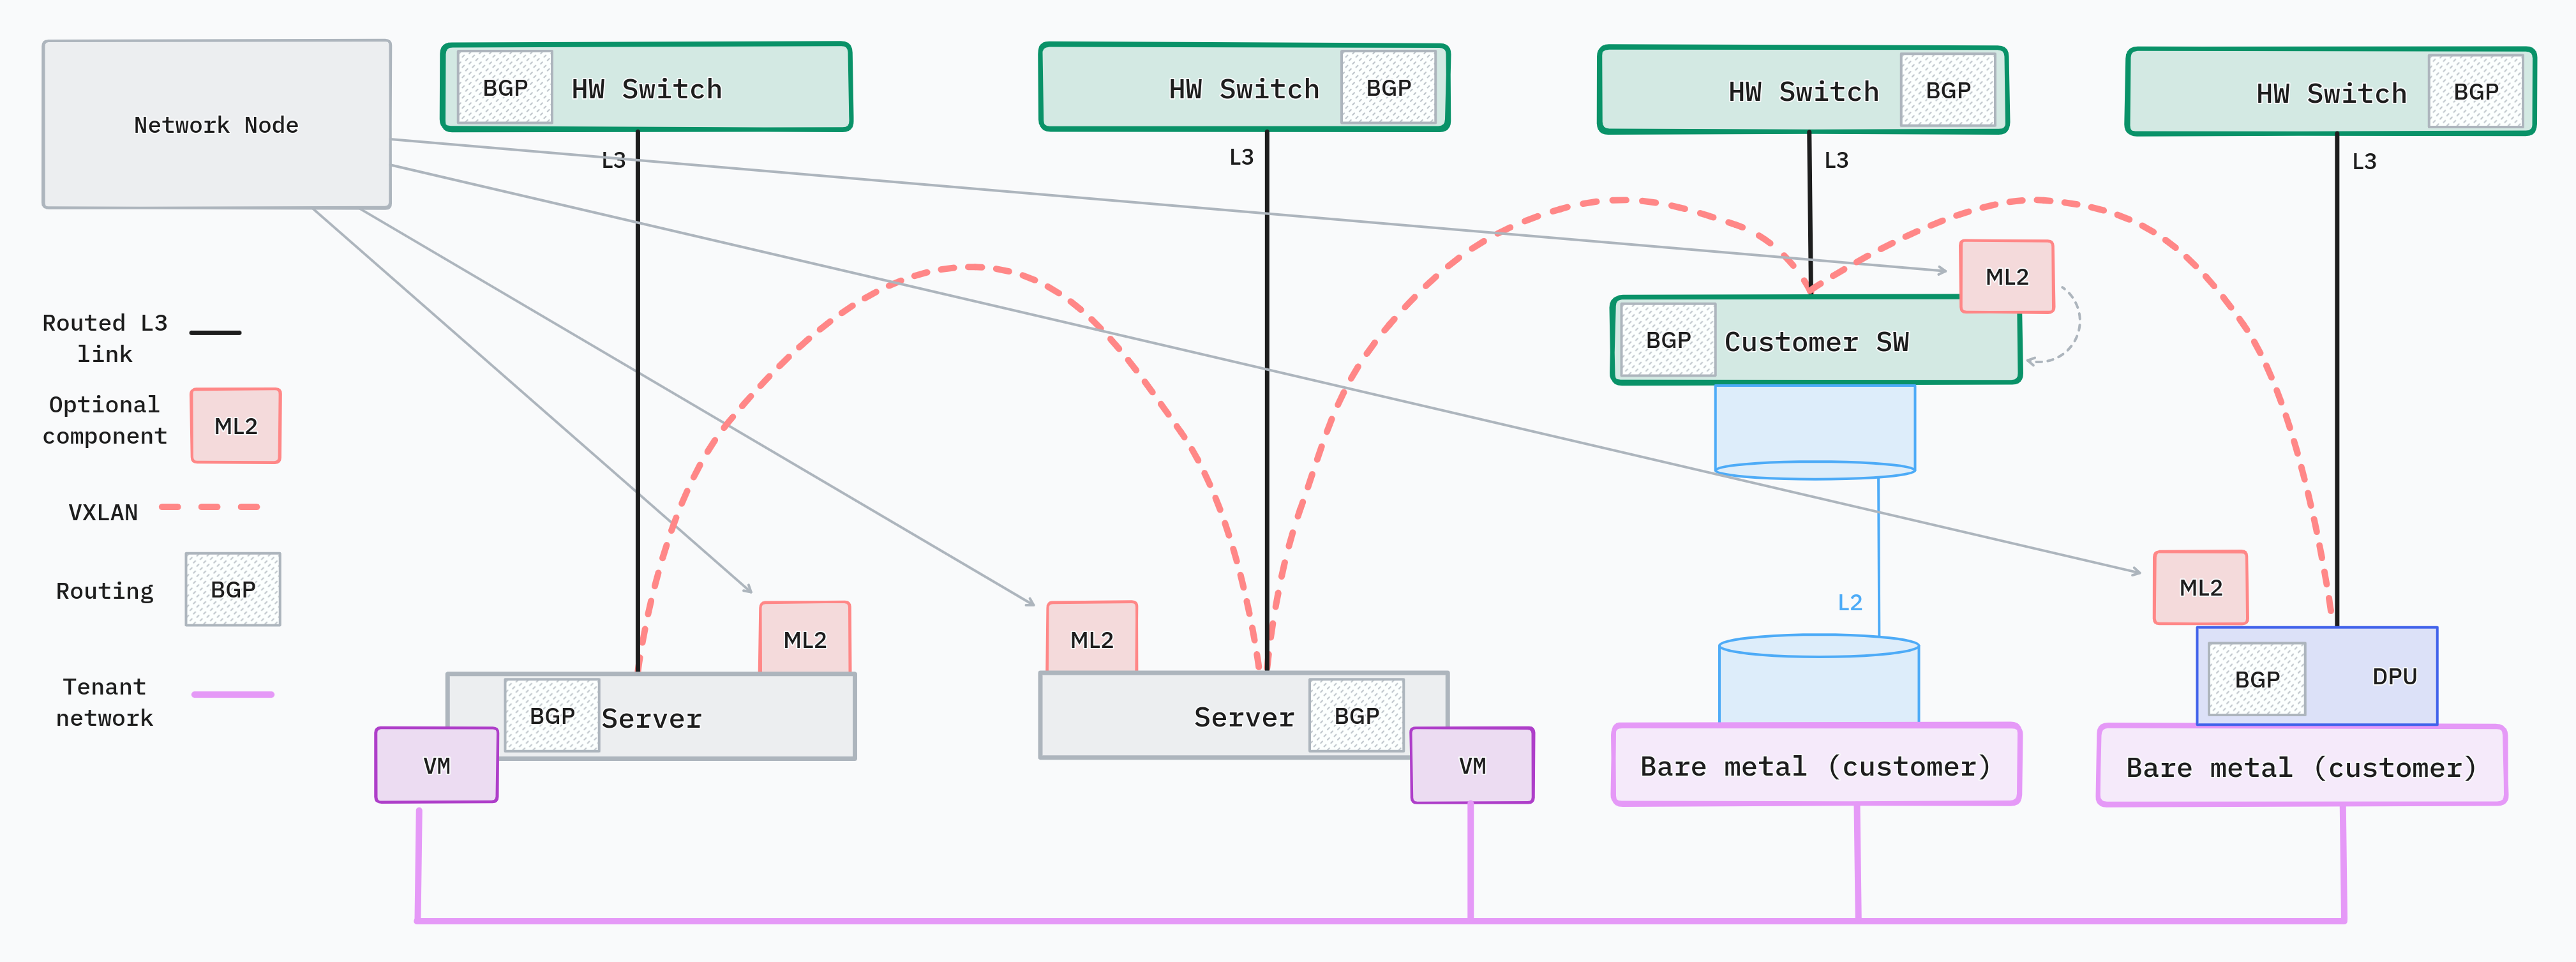Click the ML2 box above the DPU

point(2200,588)
